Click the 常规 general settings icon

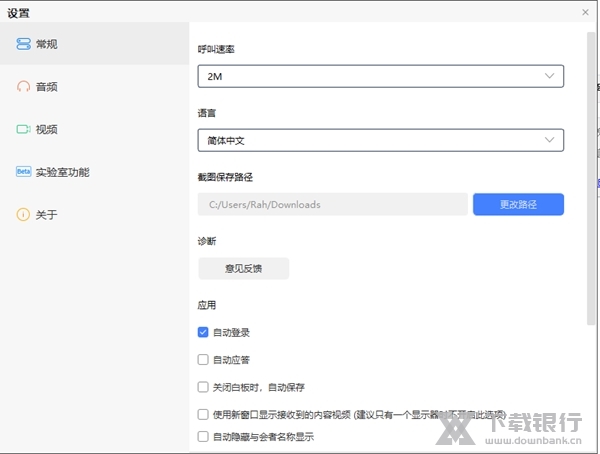[23, 44]
